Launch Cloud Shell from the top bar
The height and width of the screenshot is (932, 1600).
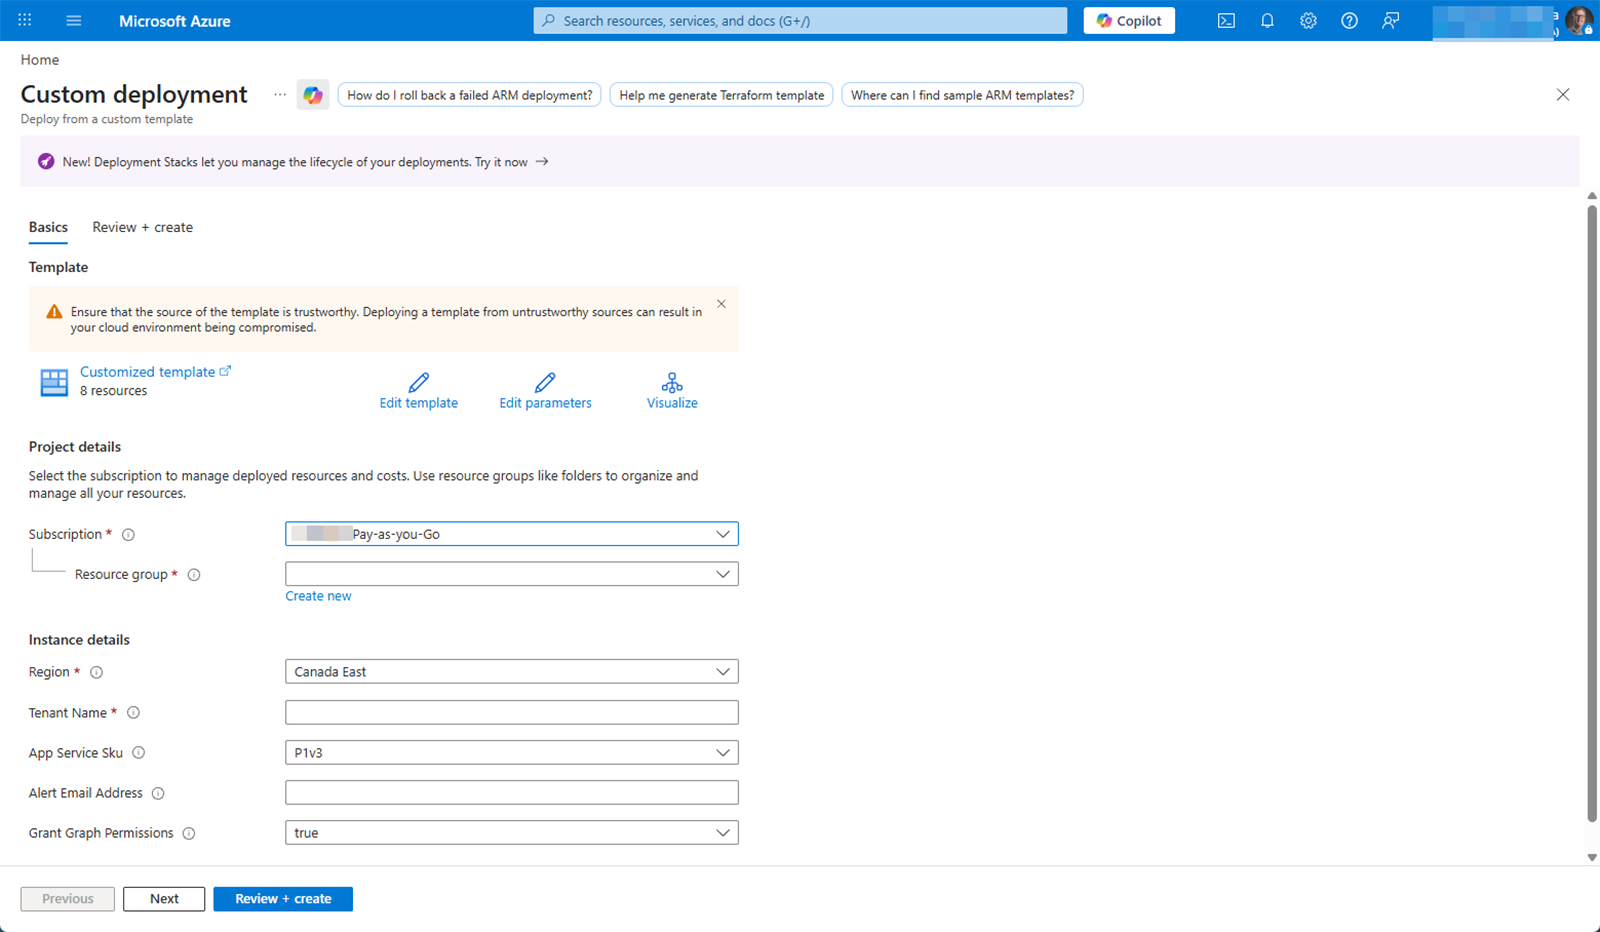point(1226,20)
